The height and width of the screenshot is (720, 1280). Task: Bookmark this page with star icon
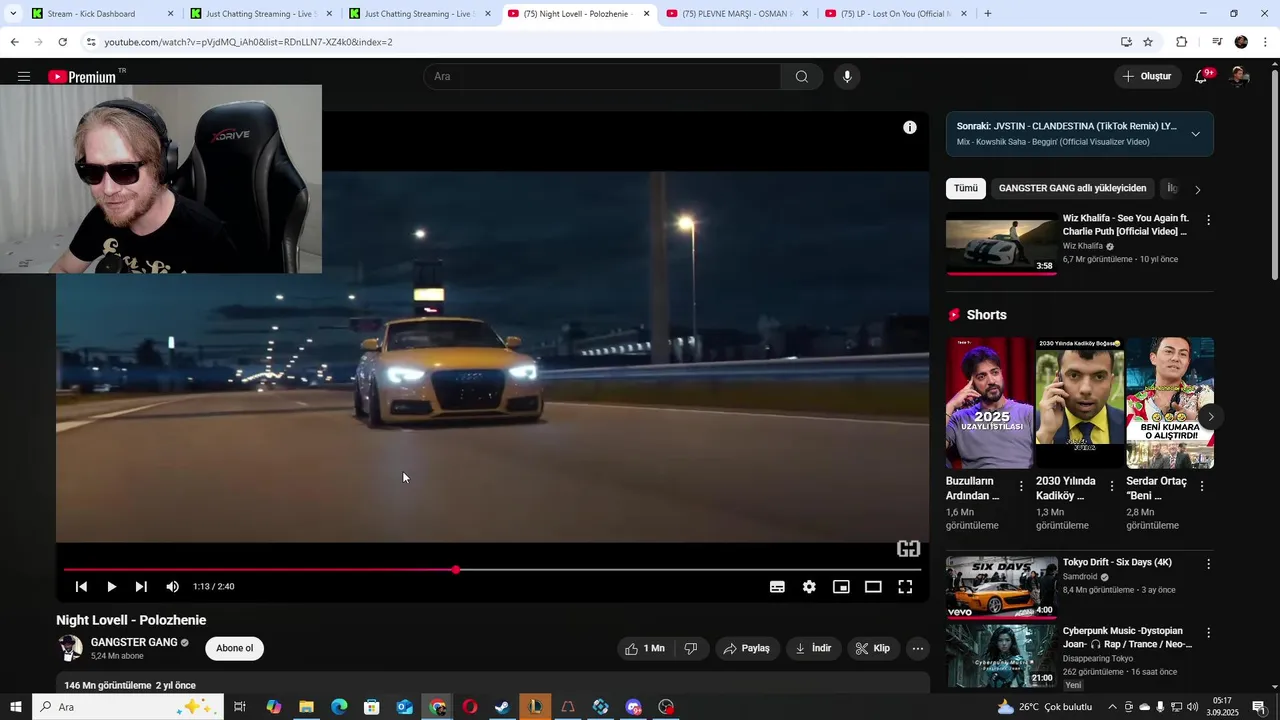1148,42
